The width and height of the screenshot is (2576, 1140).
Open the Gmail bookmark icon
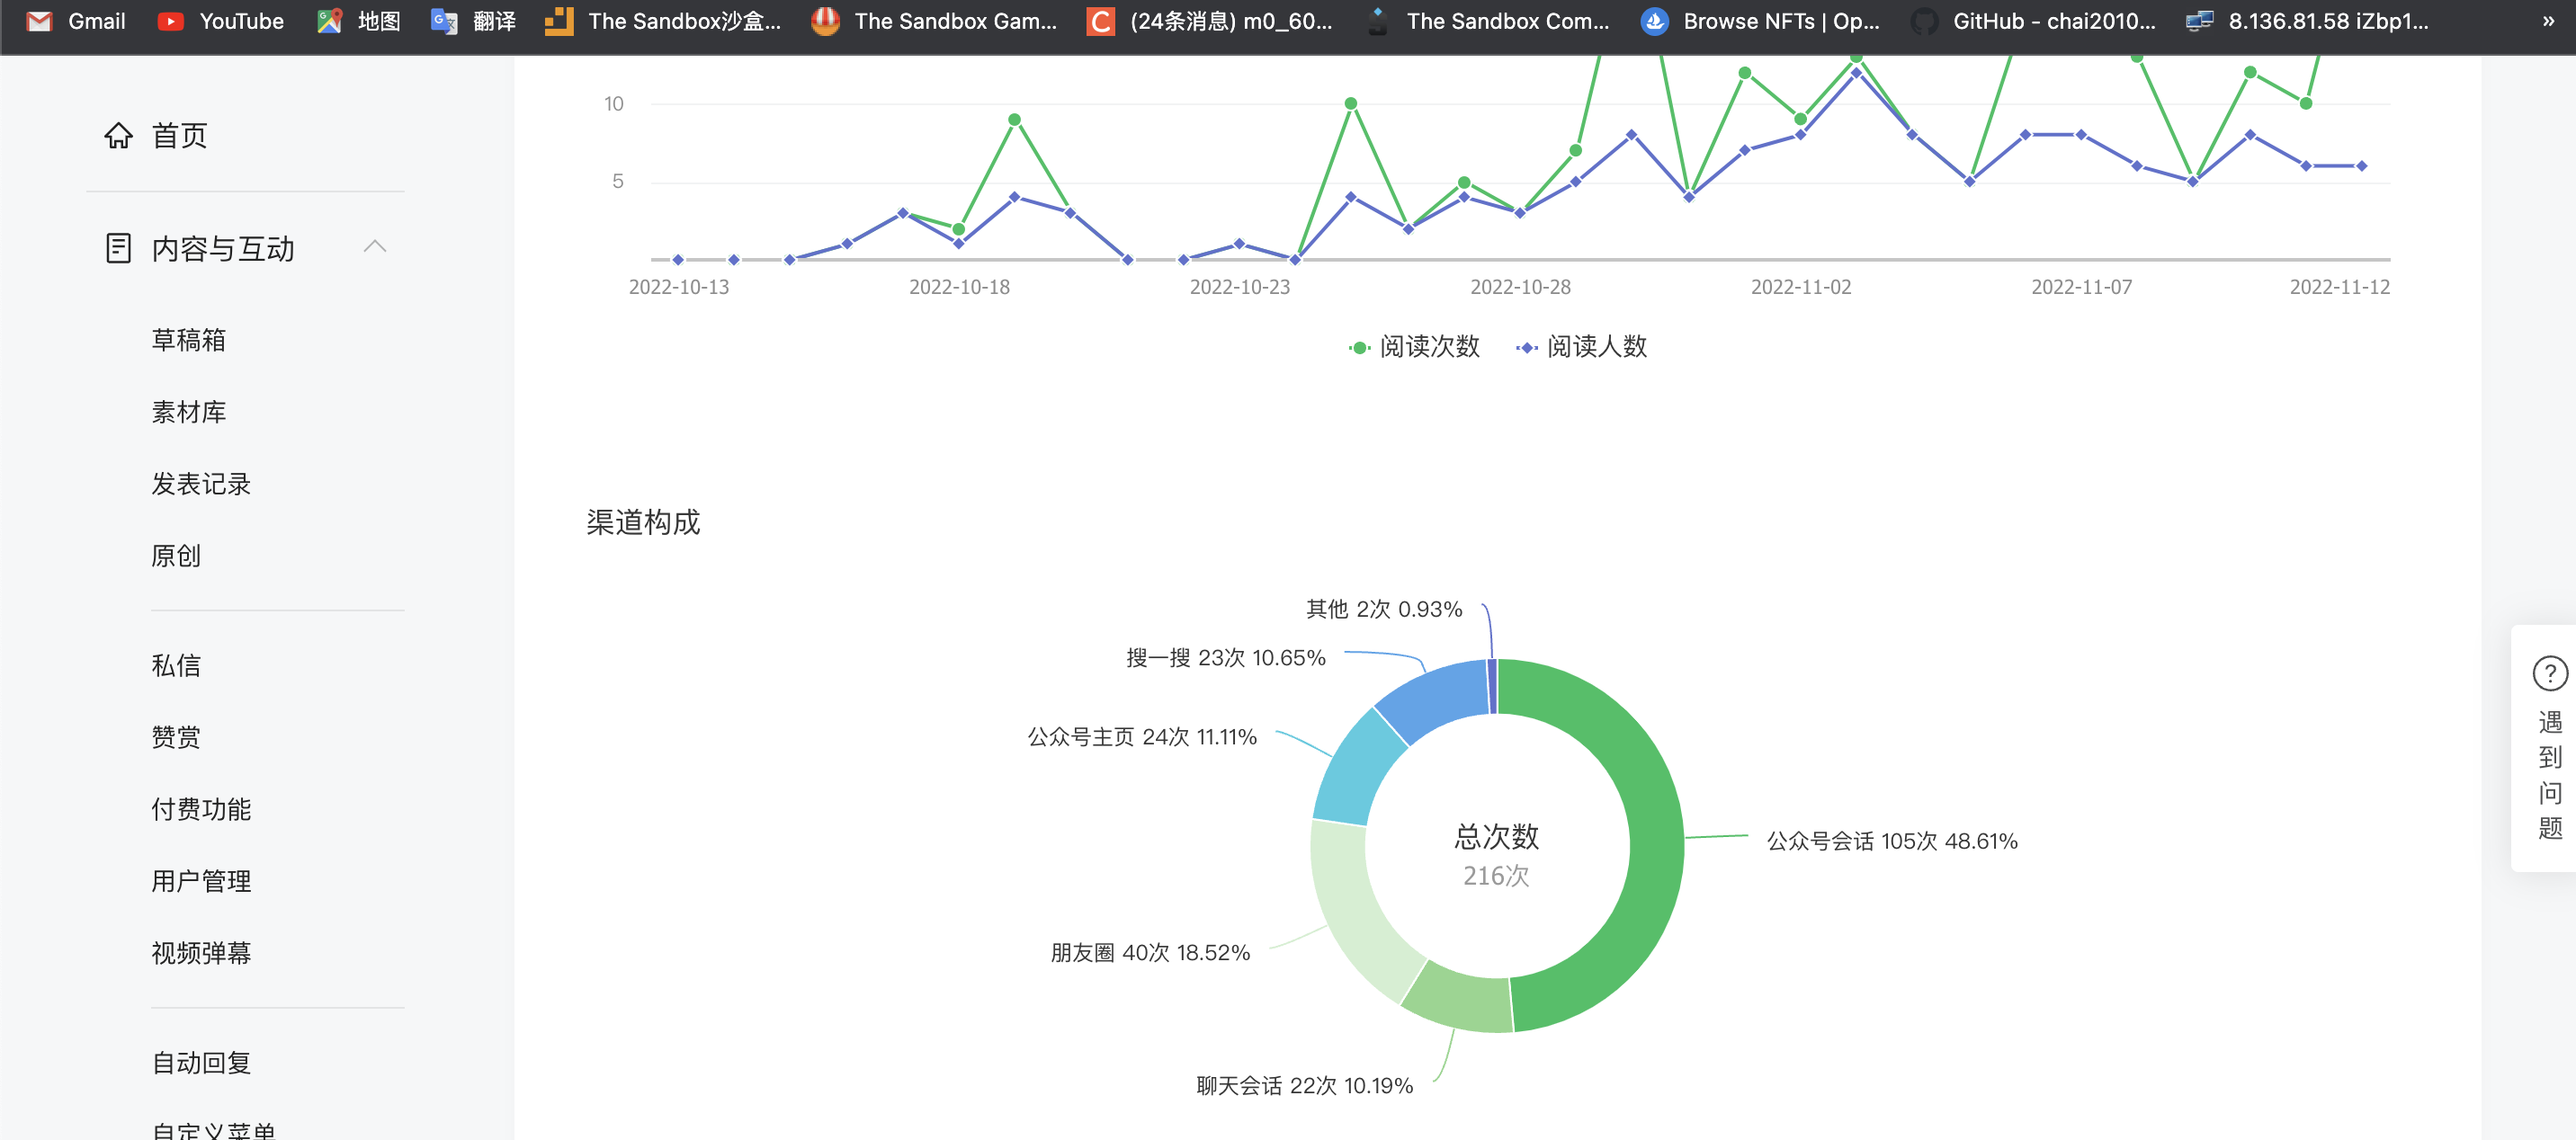[x=39, y=21]
